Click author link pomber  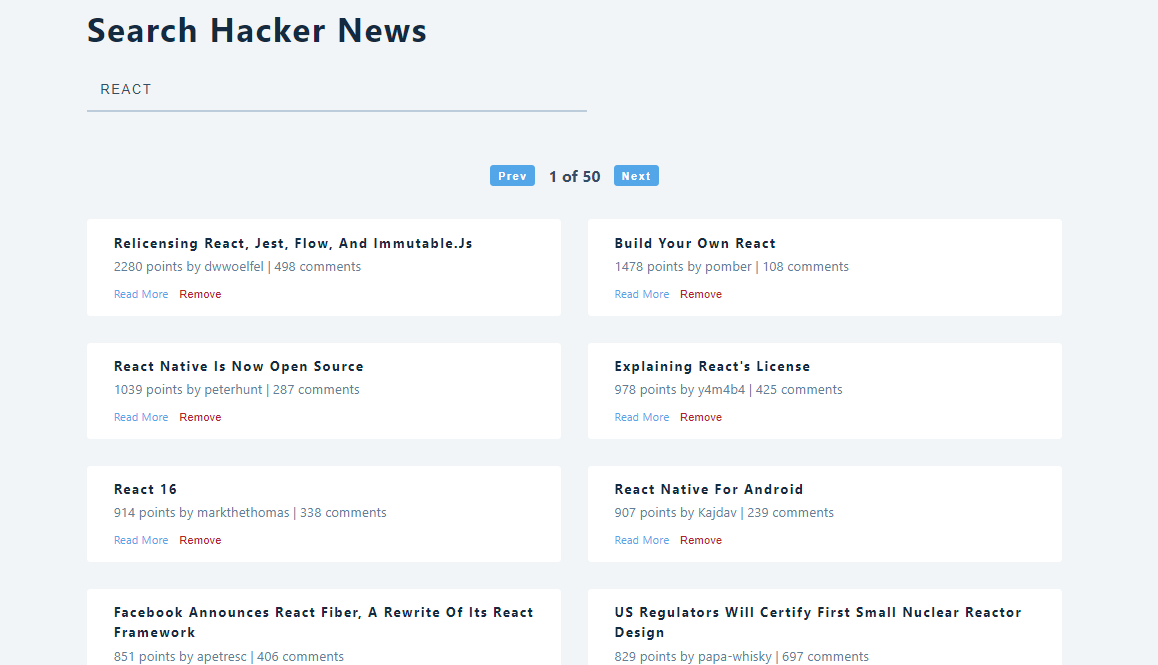pos(726,266)
